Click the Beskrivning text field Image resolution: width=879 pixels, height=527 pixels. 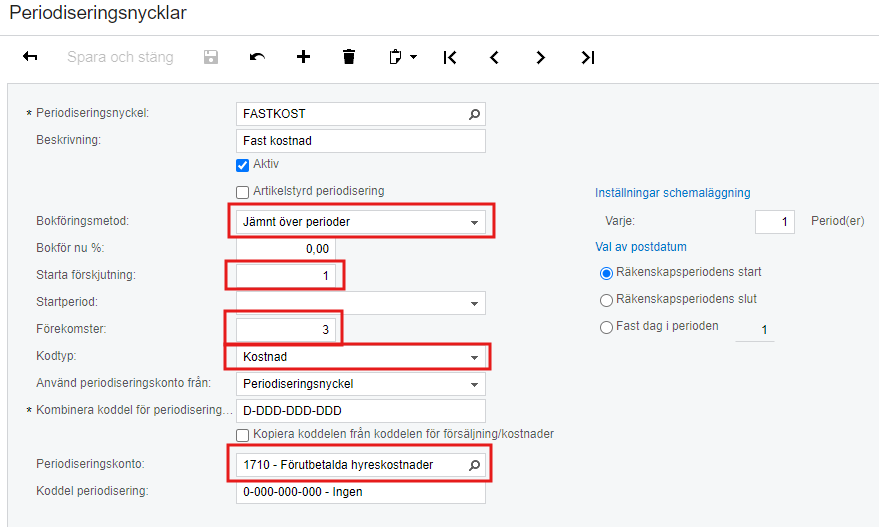pyautogui.click(x=360, y=141)
